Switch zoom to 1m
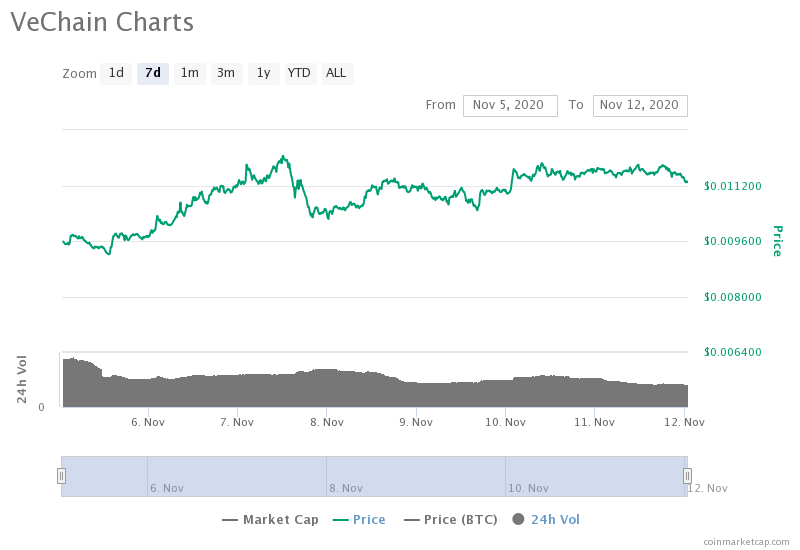Viewport: 800px width, 550px height. (x=189, y=73)
